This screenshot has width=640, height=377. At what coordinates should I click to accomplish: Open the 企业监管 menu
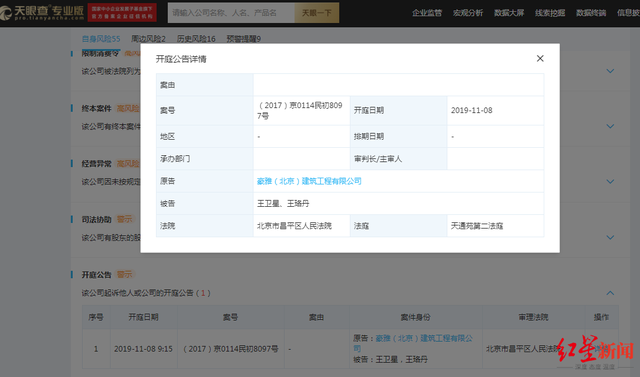(427, 13)
